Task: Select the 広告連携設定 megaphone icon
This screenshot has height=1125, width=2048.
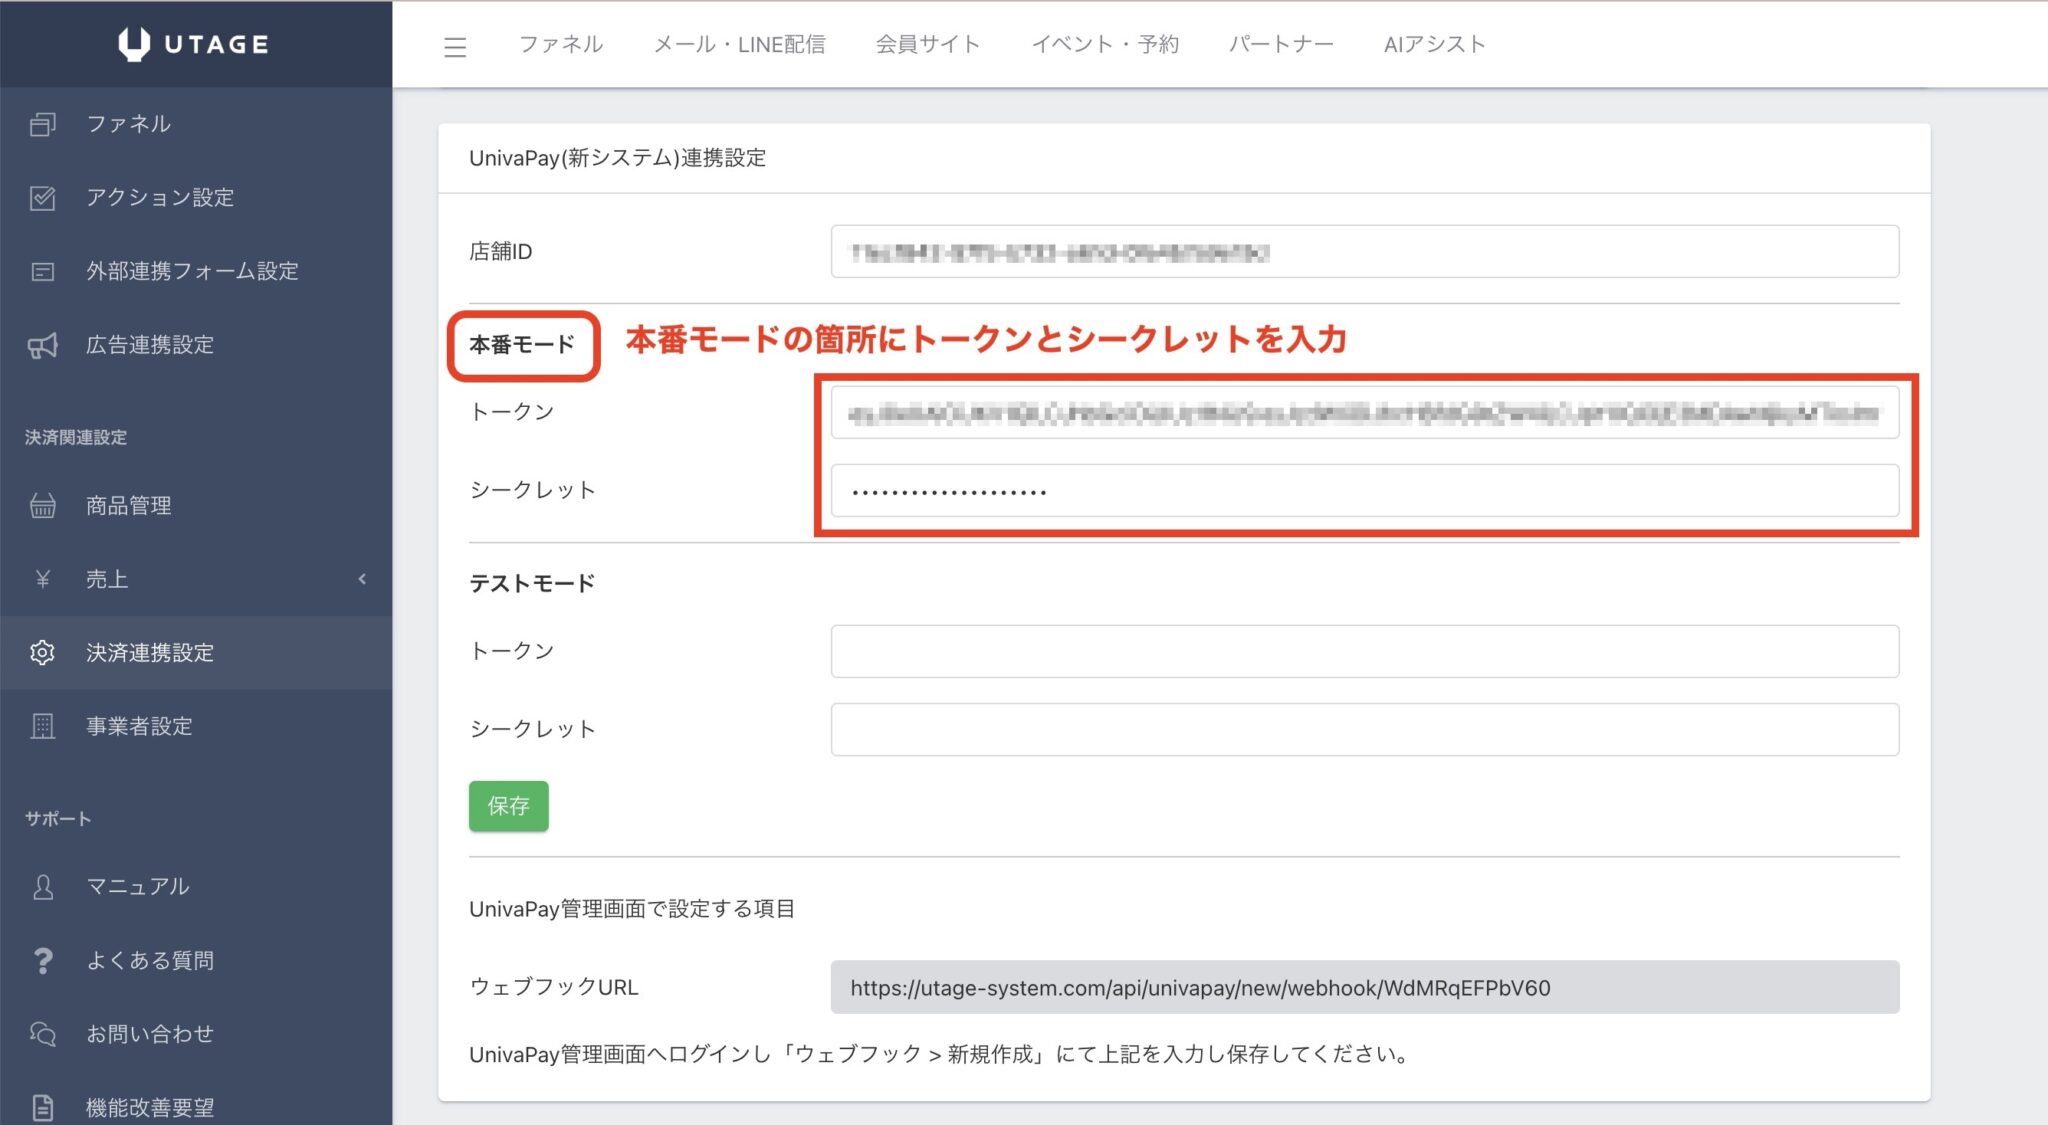Action: (x=41, y=345)
